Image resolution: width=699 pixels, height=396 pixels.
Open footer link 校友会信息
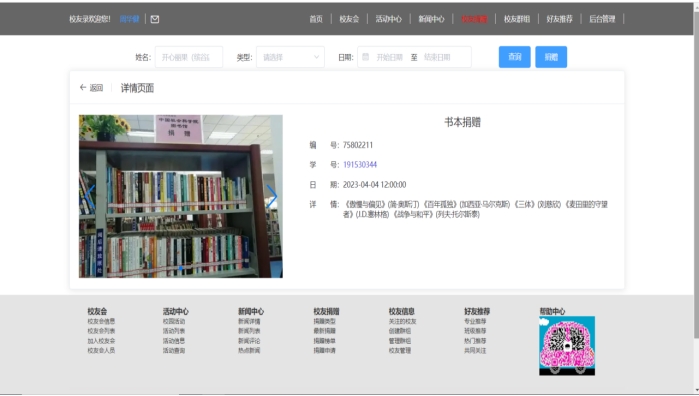tap(101, 321)
